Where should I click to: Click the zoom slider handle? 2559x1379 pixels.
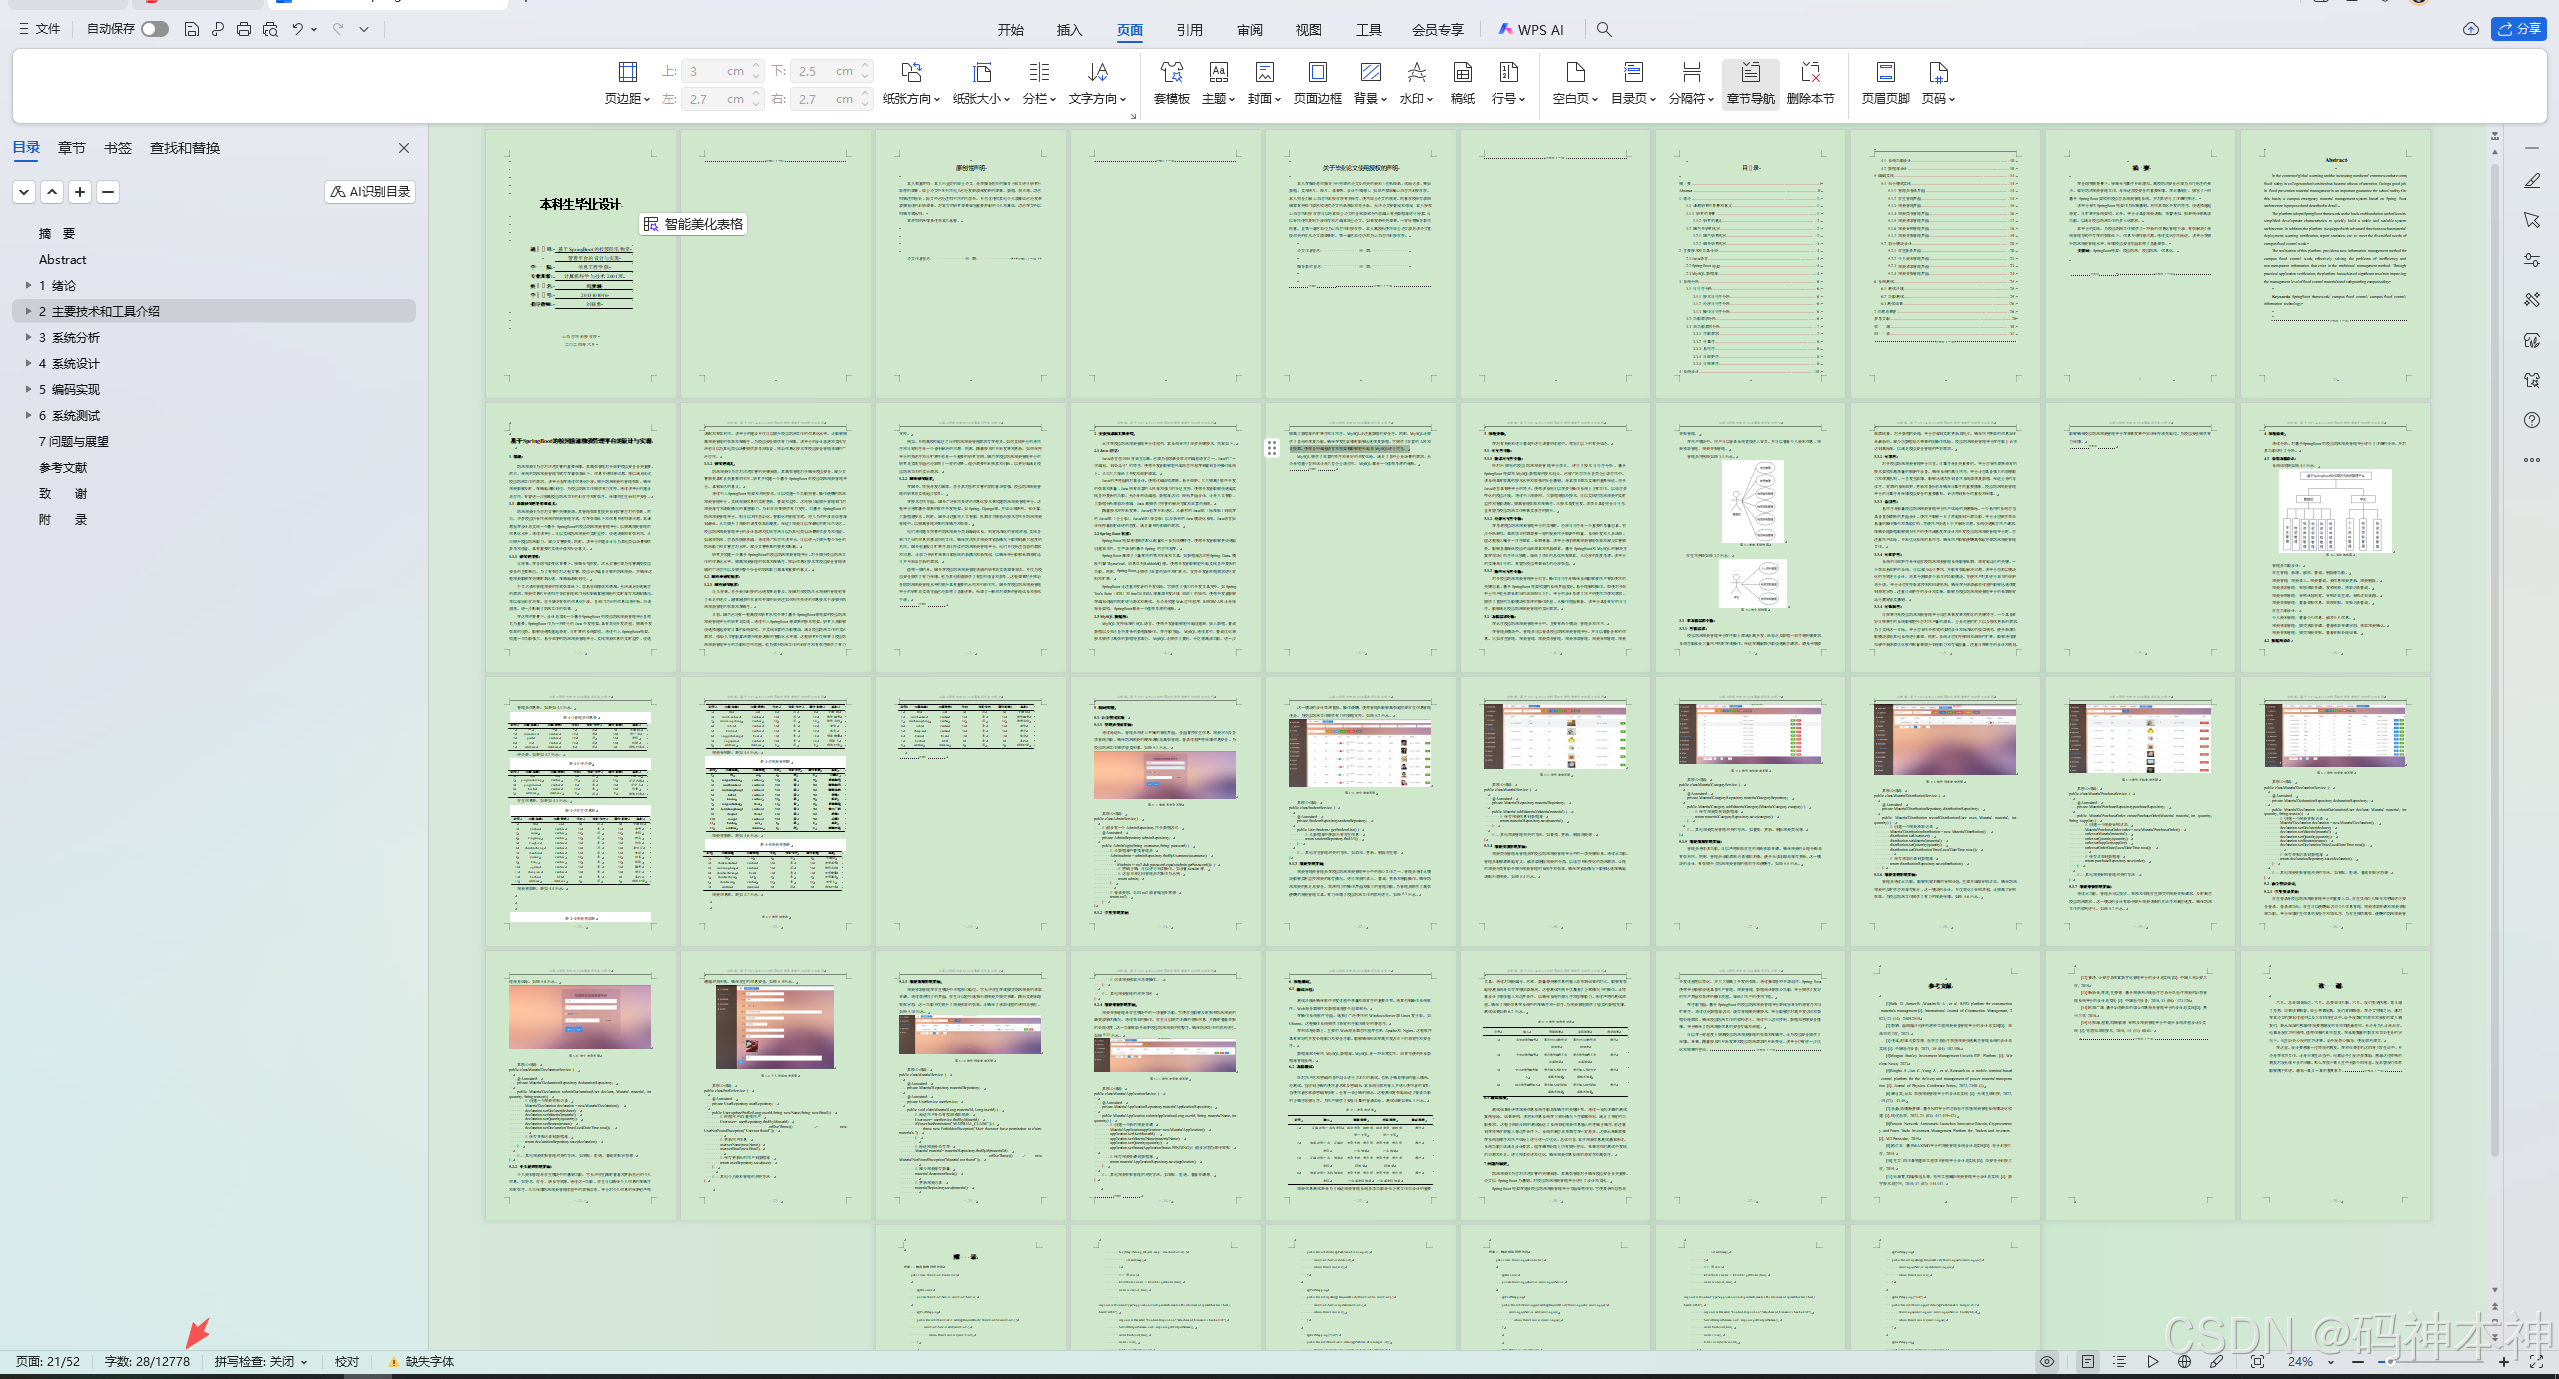pos(2390,1361)
